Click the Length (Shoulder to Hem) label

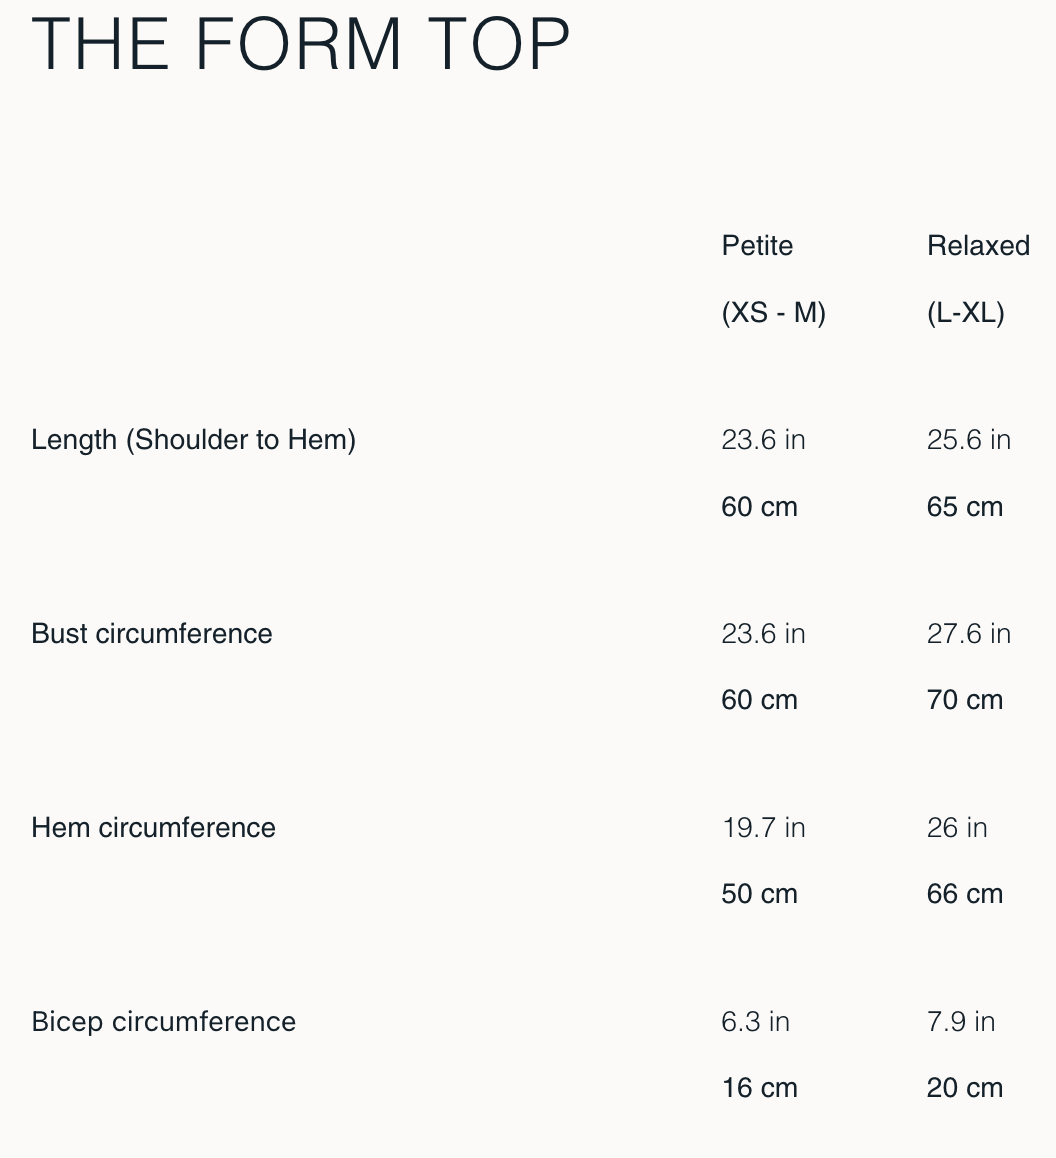(193, 439)
